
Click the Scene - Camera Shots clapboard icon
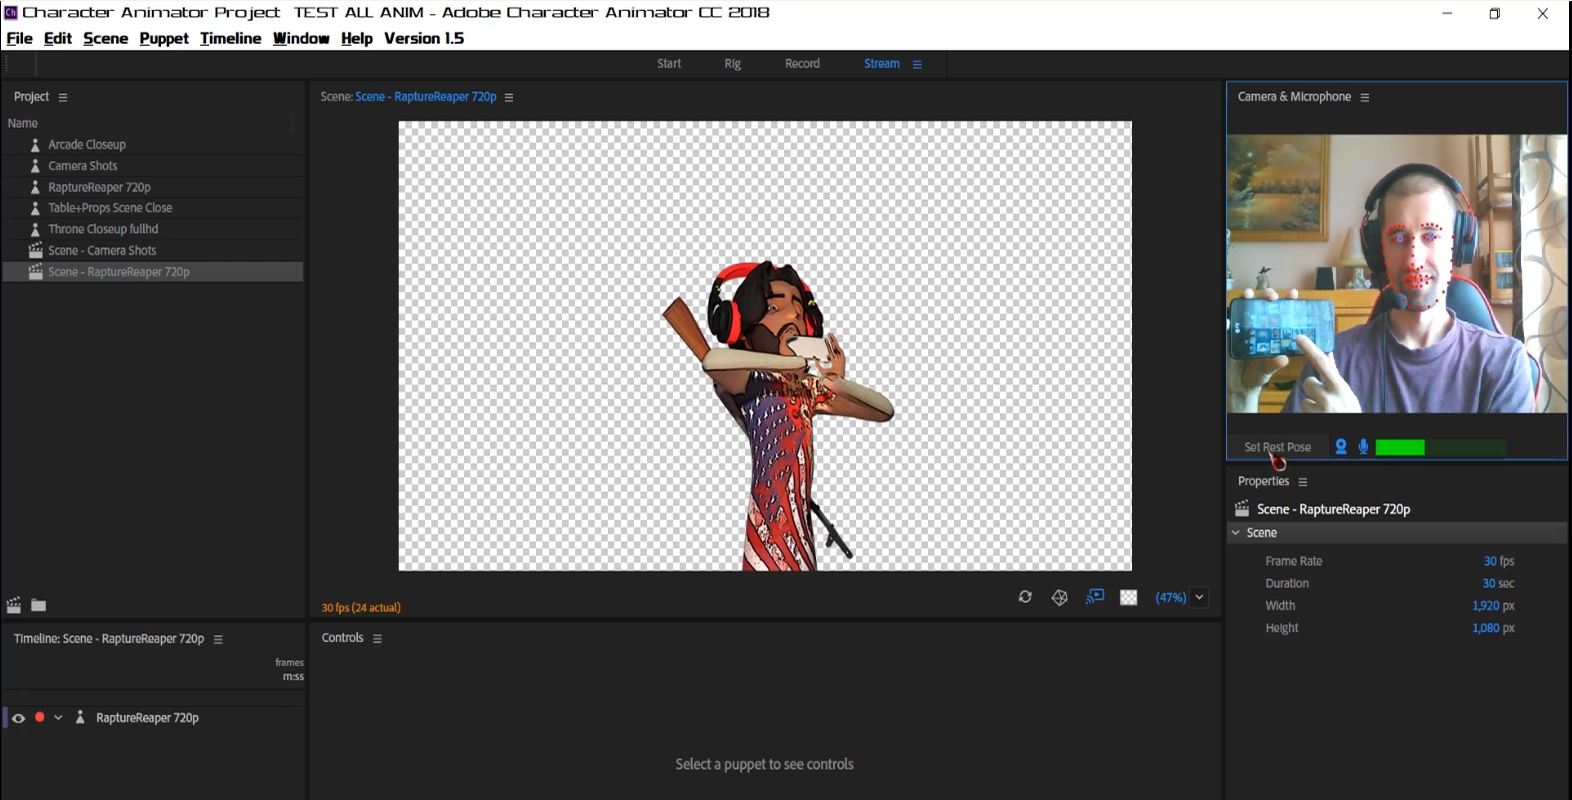36,250
